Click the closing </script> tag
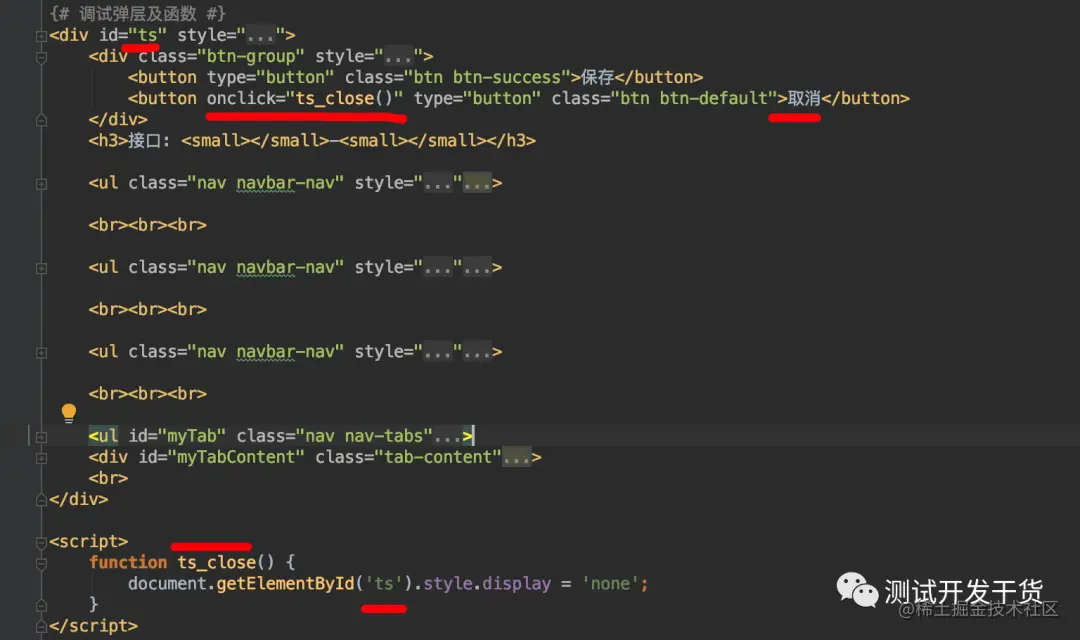Screen dimensions: 1080x640 (x=94, y=626)
